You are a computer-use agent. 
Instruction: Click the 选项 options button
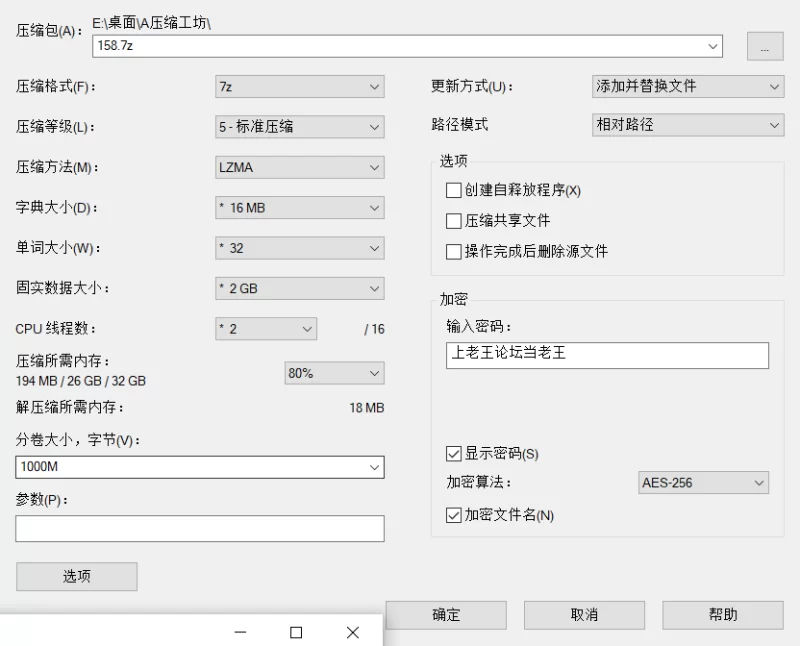77,577
